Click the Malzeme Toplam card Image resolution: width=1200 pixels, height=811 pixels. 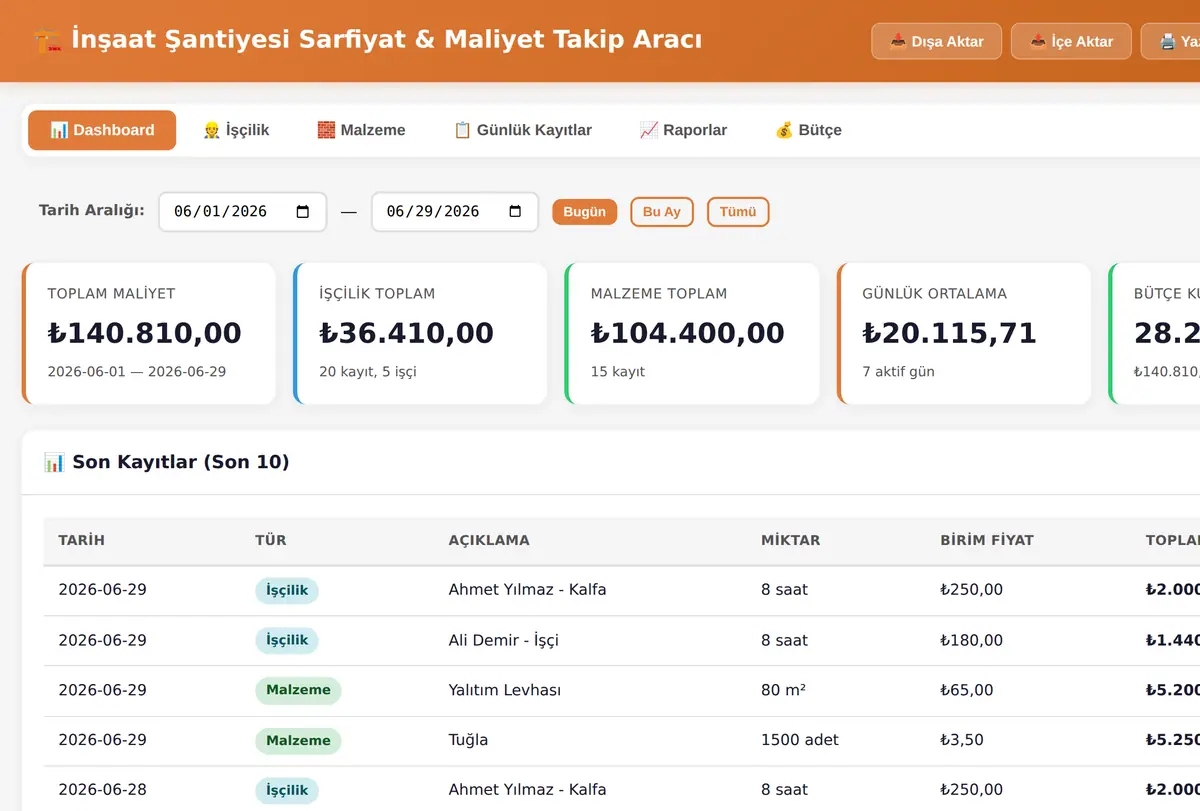pyautogui.click(x=692, y=334)
